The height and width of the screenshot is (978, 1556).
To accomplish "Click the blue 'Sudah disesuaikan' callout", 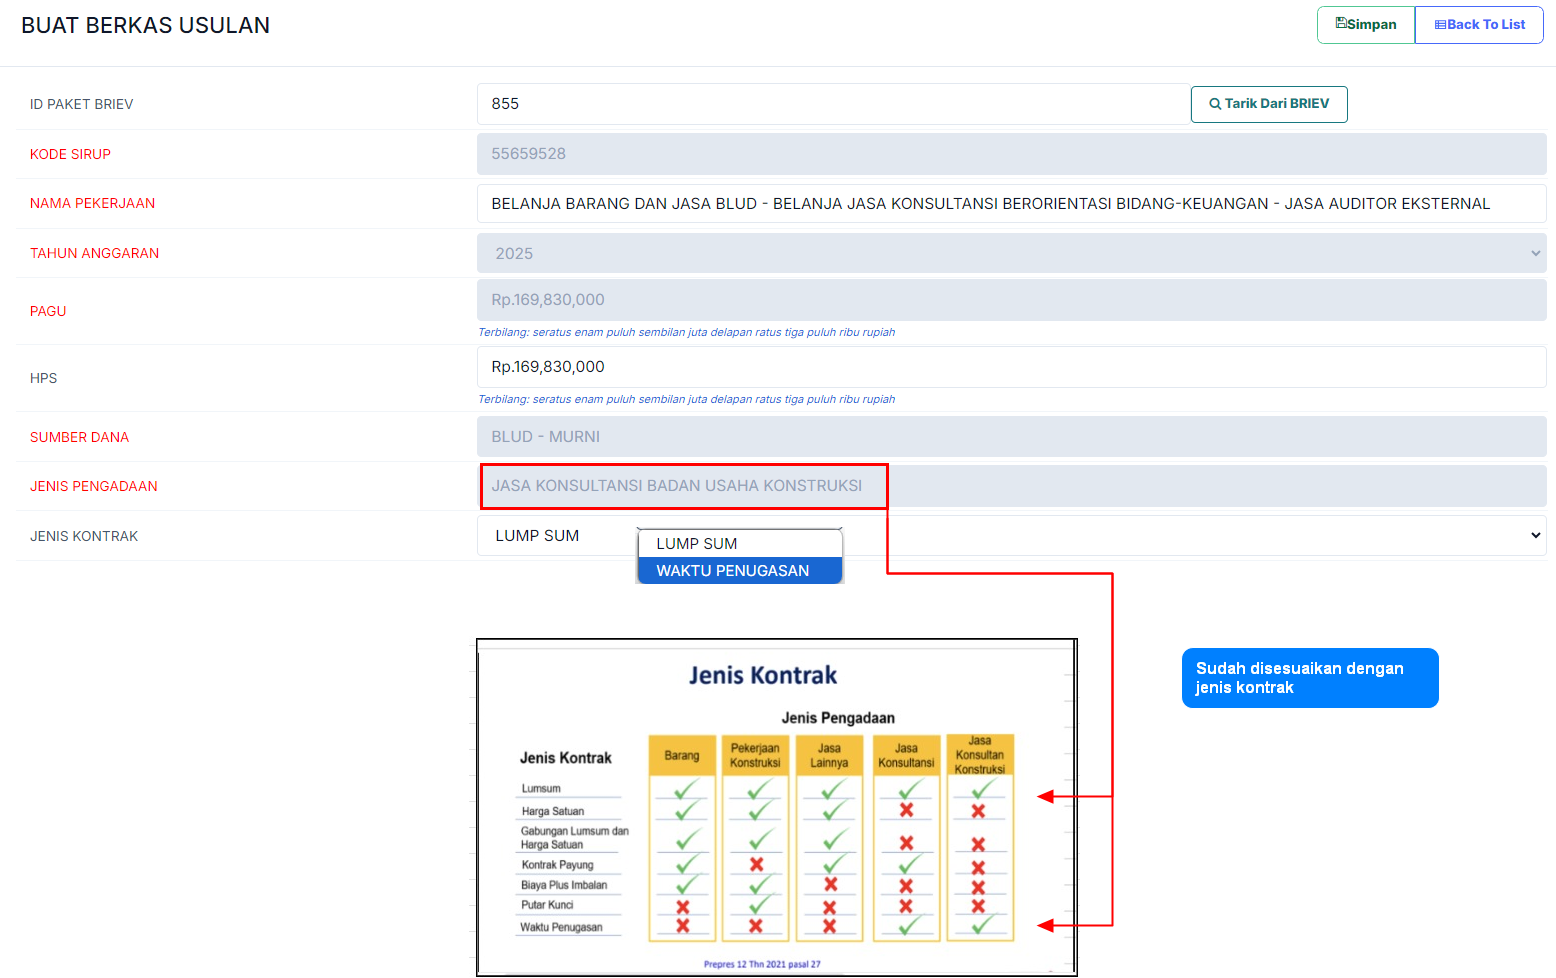I will [x=1309, y=678].
